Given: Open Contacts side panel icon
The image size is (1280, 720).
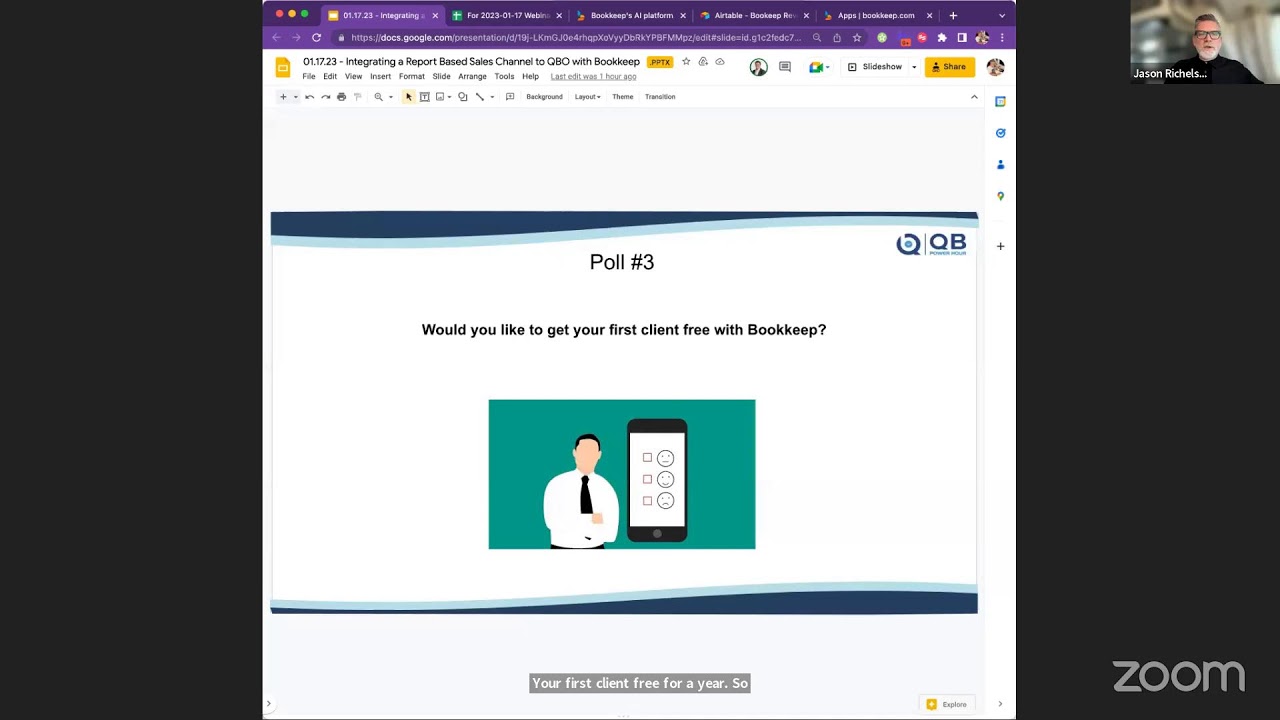Looking at the screenshot, I should (x=1000, y=165).
